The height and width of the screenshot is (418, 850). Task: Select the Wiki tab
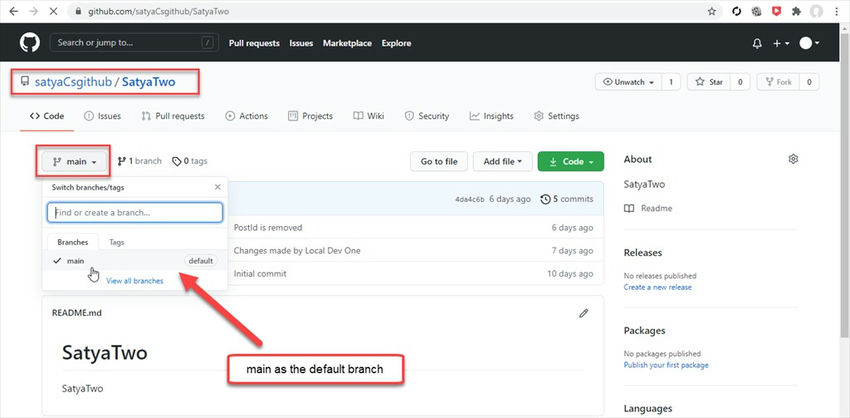369,116
